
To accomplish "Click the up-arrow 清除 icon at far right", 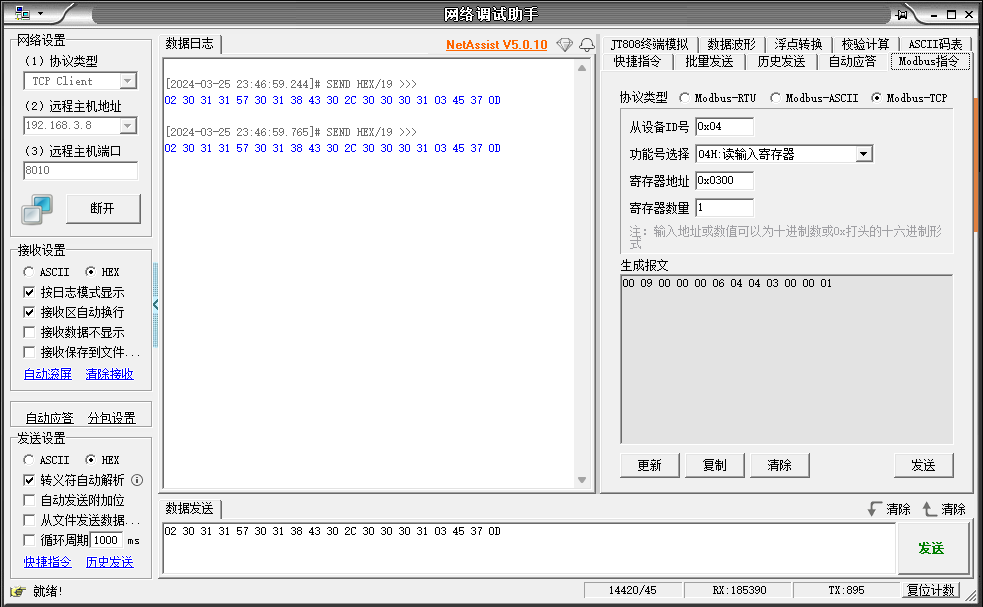I will point(930,509).
